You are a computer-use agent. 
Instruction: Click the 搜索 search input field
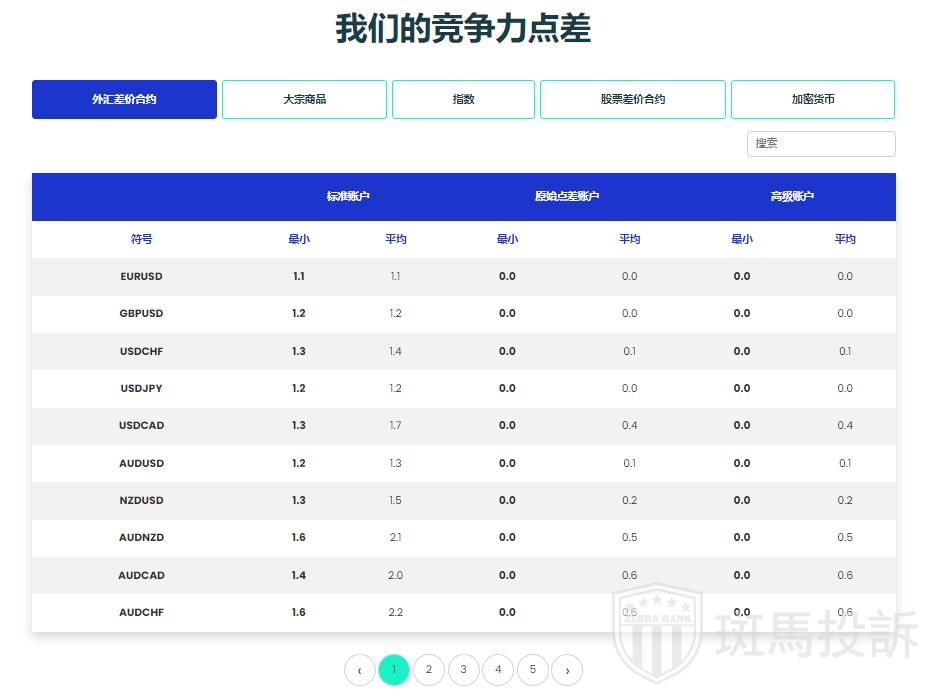click(x=821, y=144)
